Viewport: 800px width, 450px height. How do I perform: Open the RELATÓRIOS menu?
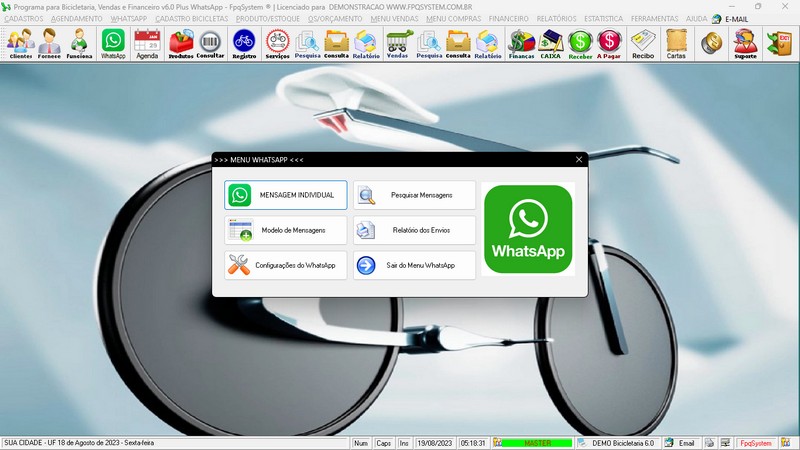[x=557, y=18]
